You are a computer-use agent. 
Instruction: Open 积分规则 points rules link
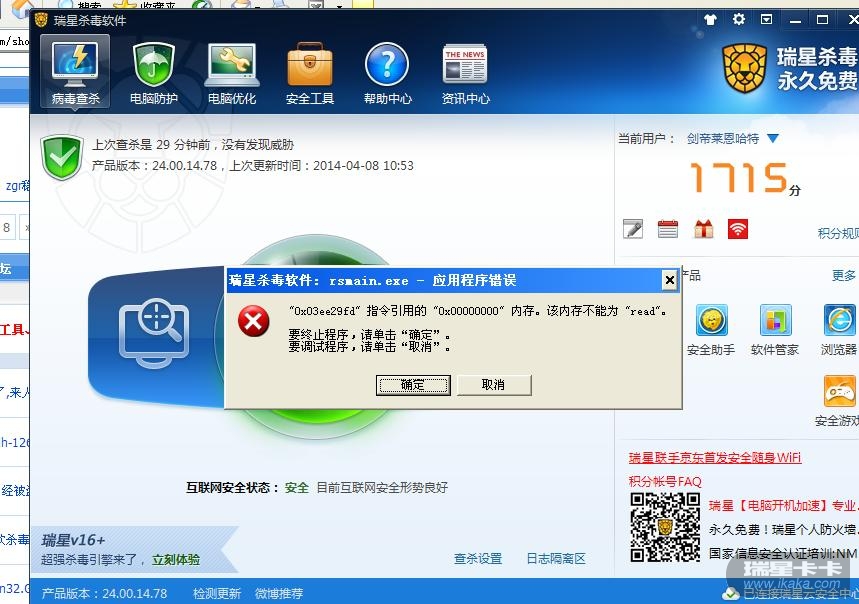click(x=838, y=233)
